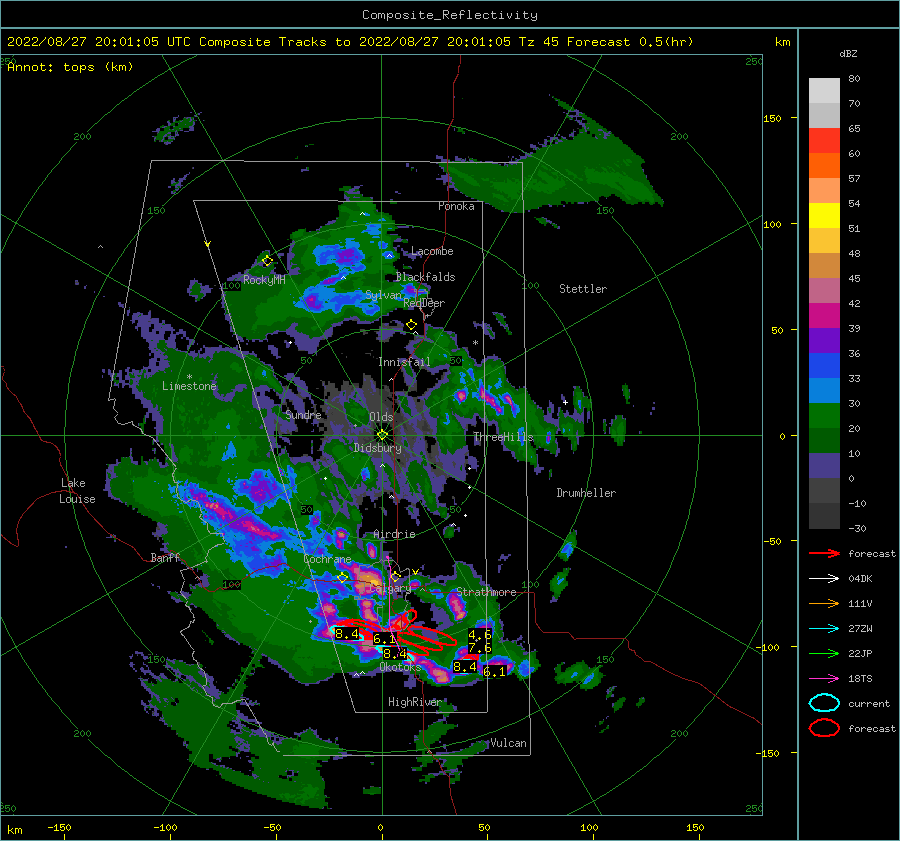Screen dimensions: 900x841
Task: Click the light gray 70–80 dBZ swatch
Action: (824, 91)
